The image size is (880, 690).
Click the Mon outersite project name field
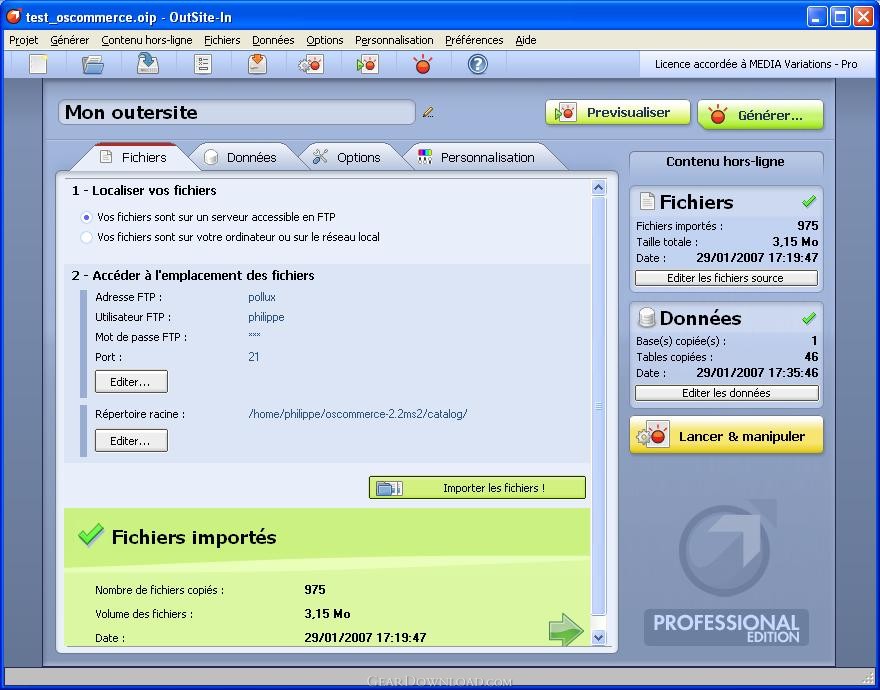(x=236, y=112)
